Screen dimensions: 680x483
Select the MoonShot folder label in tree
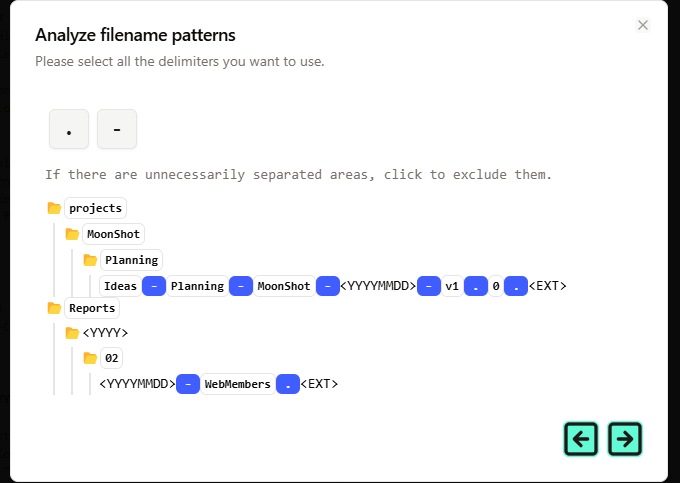coord(114,234)
